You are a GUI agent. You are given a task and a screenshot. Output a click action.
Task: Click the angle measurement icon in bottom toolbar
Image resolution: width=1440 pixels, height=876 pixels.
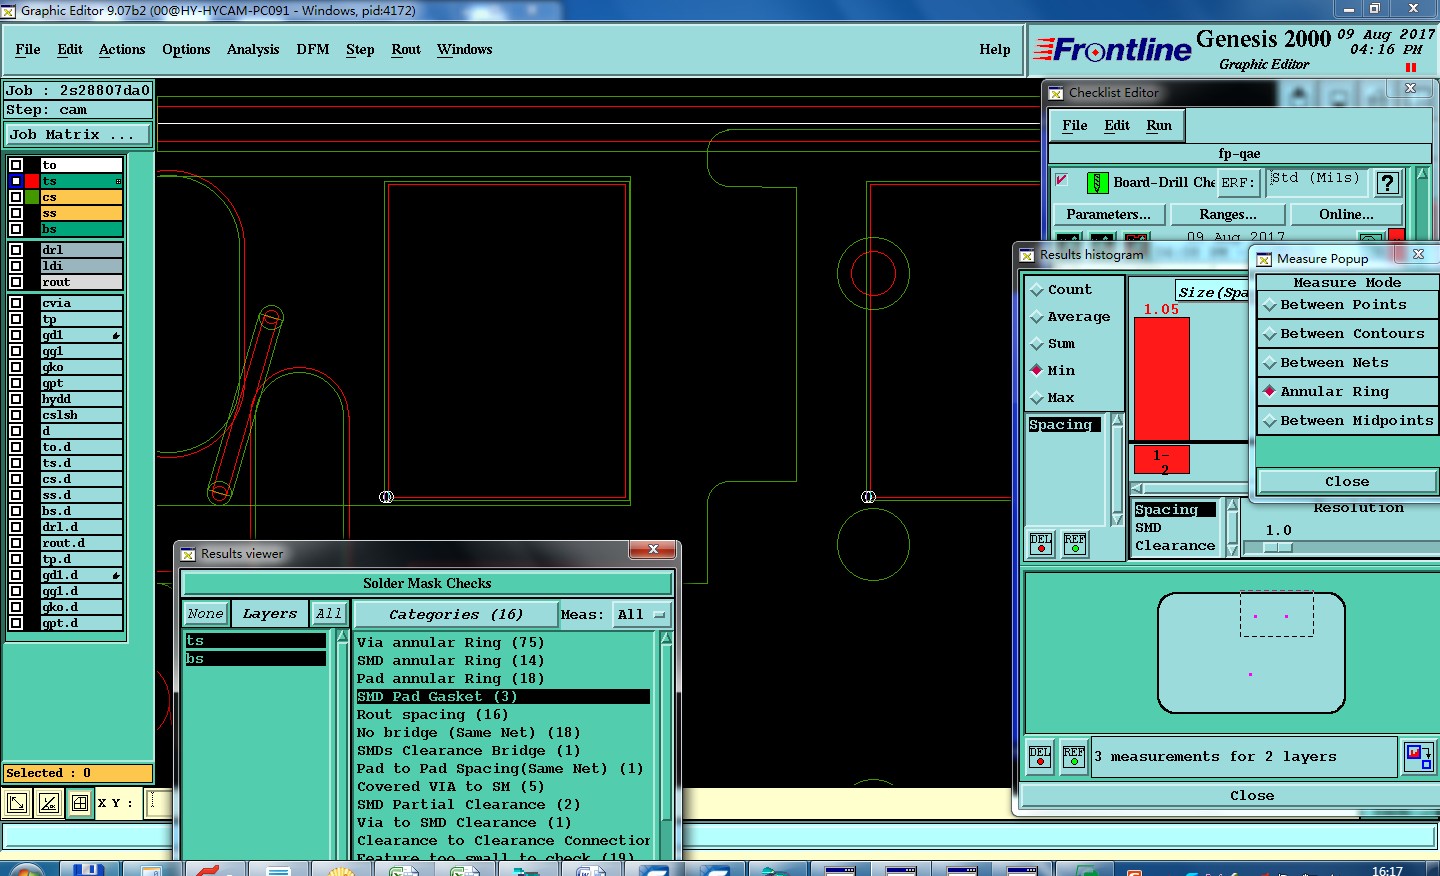click(x=49, y=803)
